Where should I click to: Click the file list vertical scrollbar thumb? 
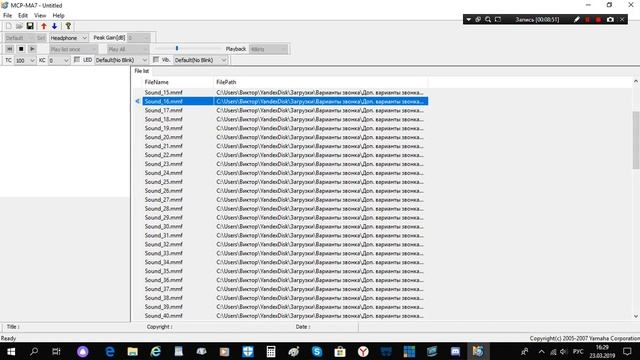636,140
